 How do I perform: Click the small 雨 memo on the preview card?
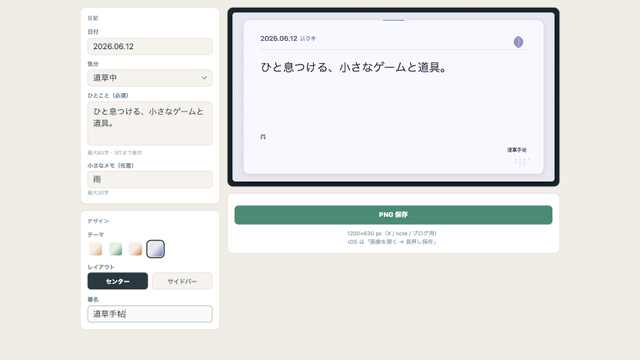coord(263,137)
